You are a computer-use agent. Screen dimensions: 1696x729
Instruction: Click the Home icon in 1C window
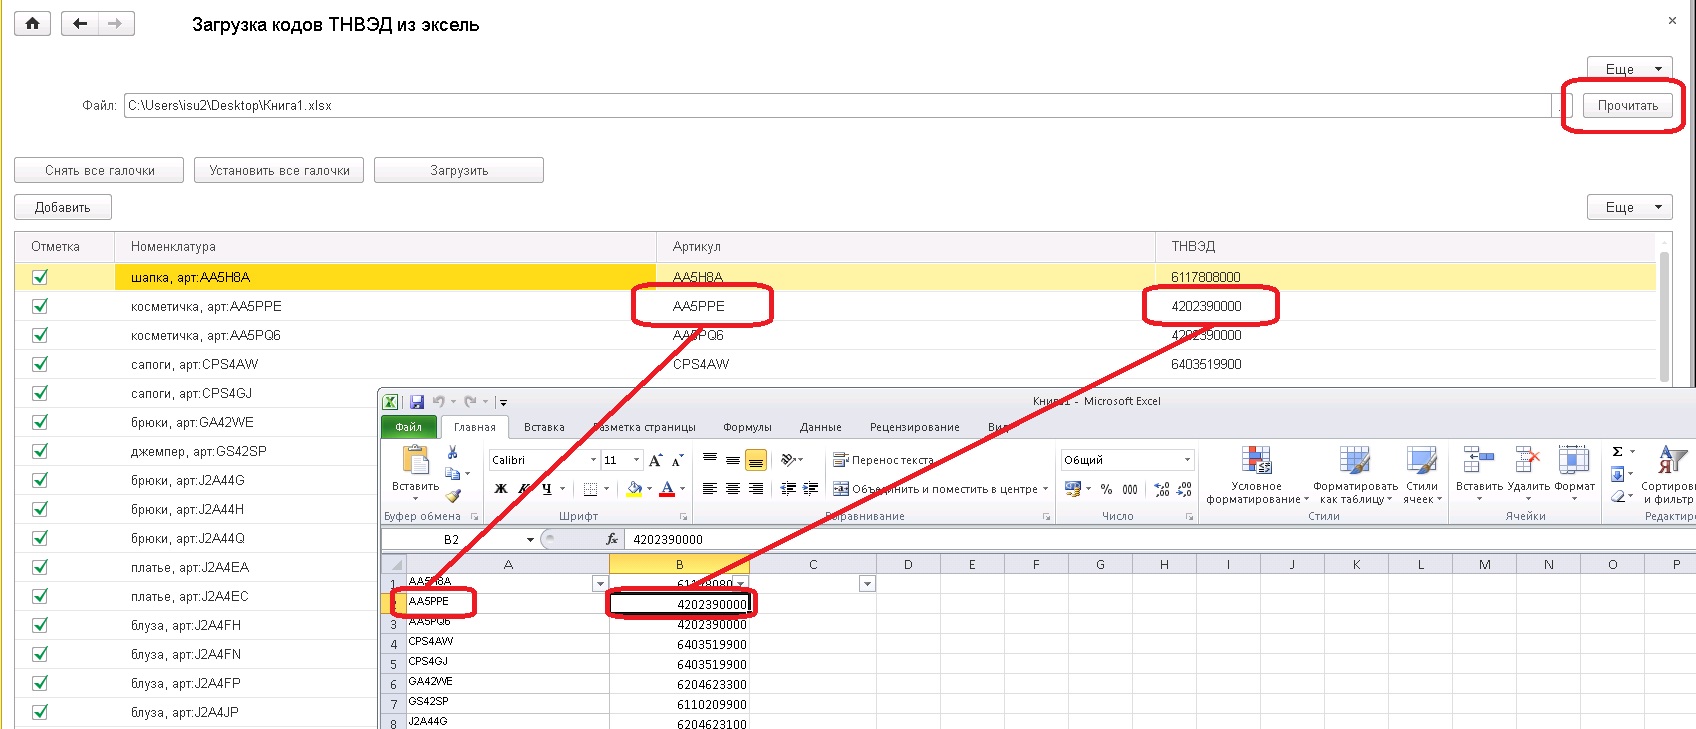click(32, 23)
